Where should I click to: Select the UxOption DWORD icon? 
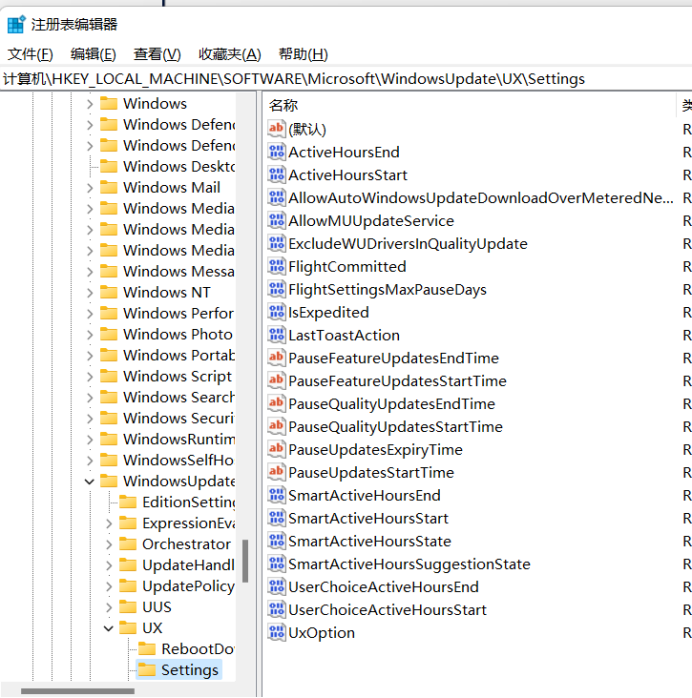click(276, 633)
